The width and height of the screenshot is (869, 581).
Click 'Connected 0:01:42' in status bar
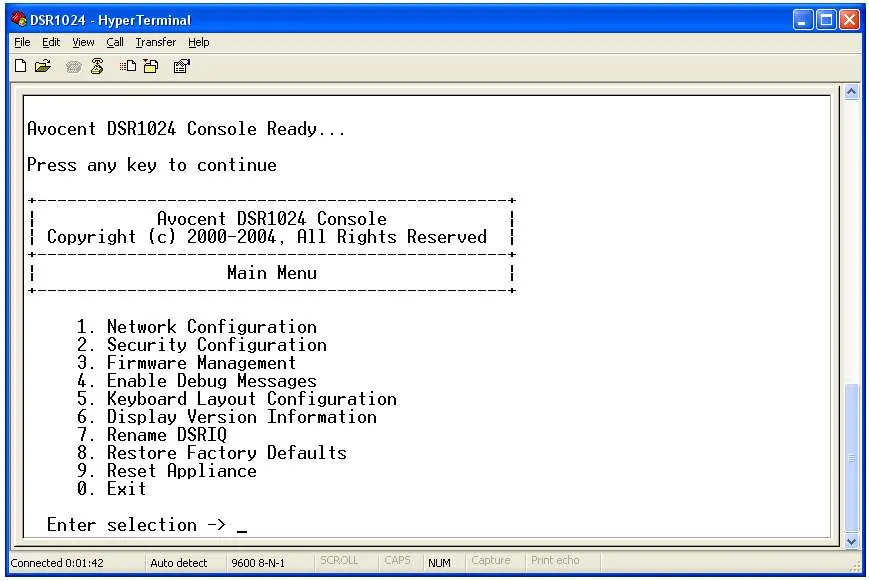coord(57,563)
